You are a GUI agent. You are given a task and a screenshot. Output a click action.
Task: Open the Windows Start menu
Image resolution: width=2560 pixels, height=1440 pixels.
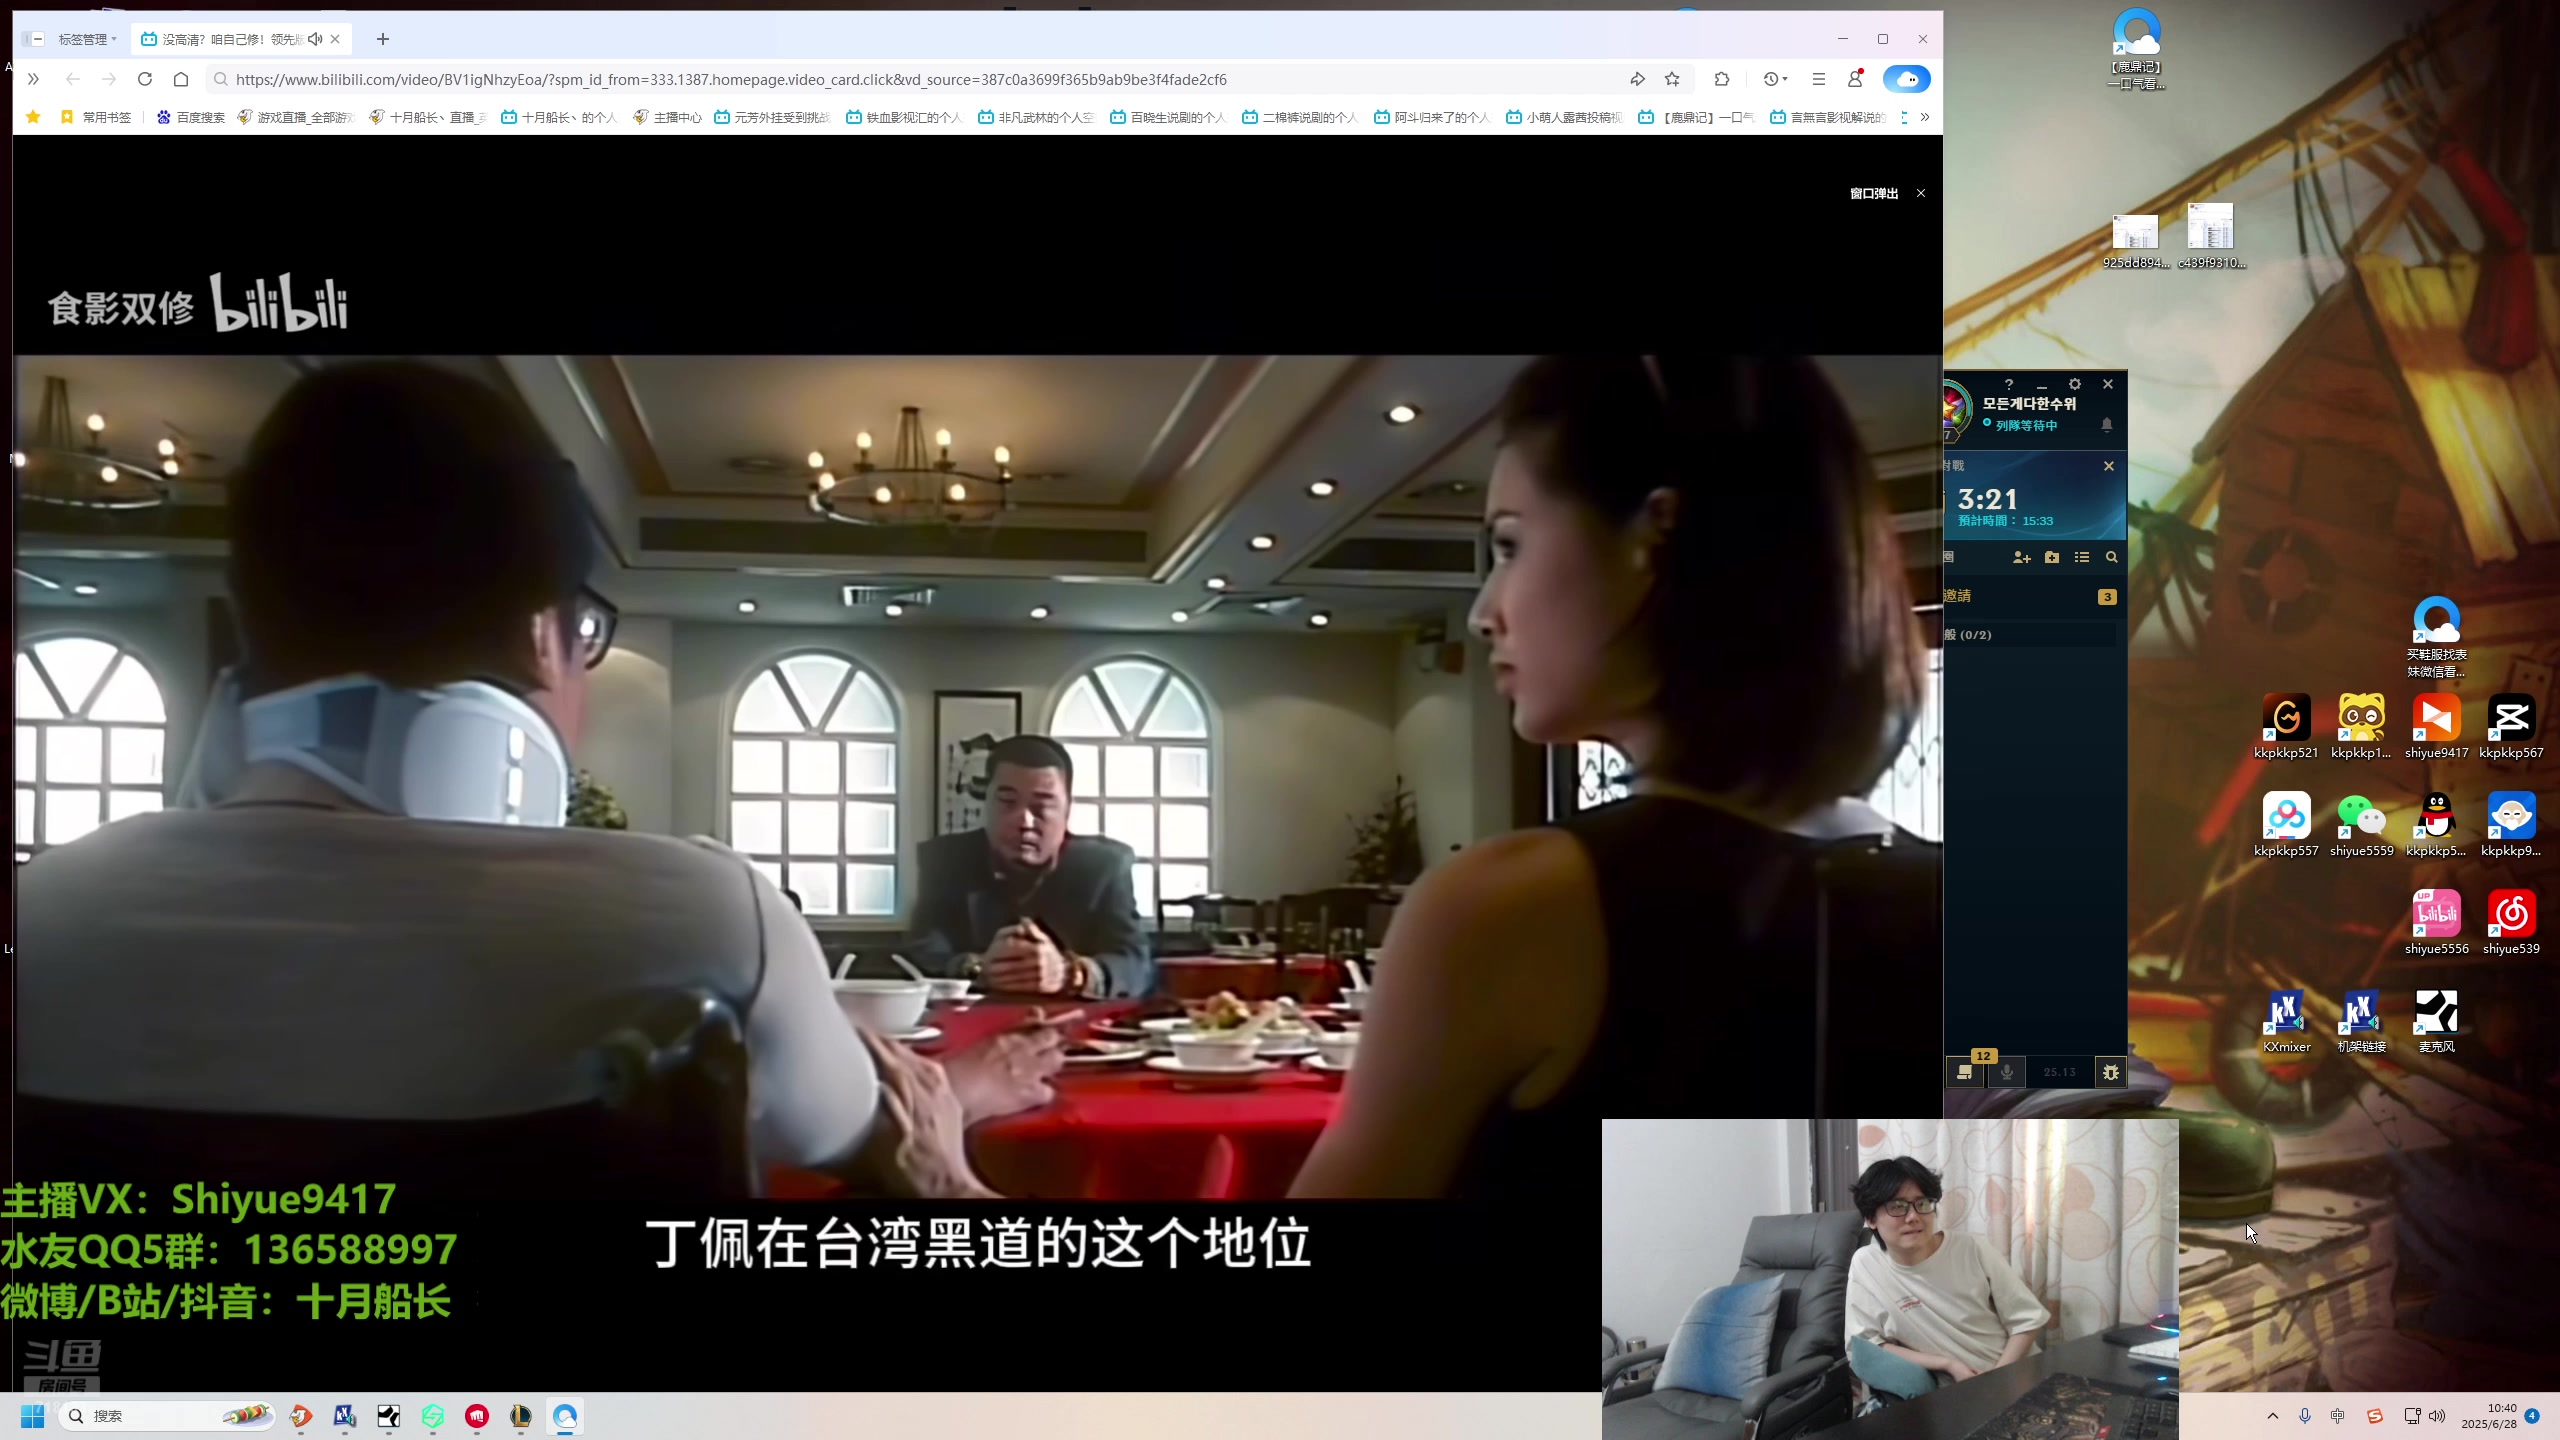coord(32,1416)
